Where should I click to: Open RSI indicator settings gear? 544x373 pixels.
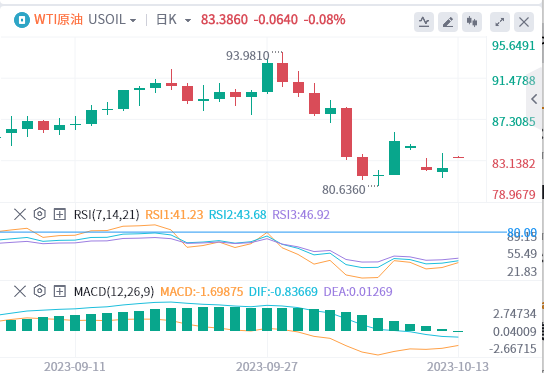(40, 214)
